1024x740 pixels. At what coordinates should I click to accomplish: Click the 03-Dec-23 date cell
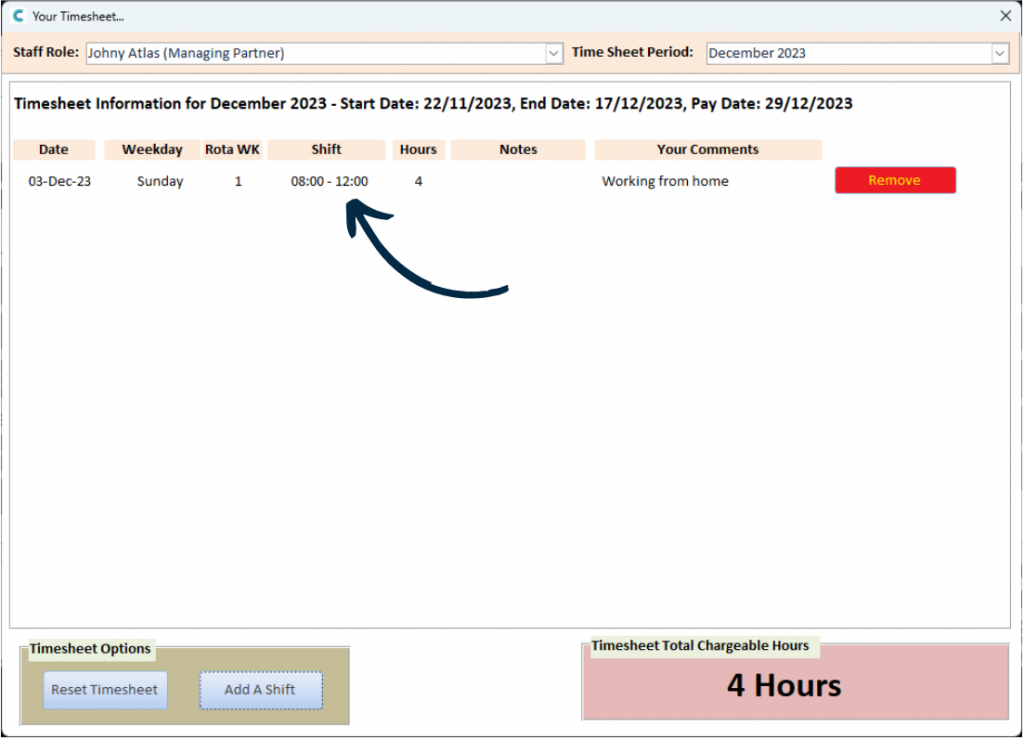pos(60,182)
